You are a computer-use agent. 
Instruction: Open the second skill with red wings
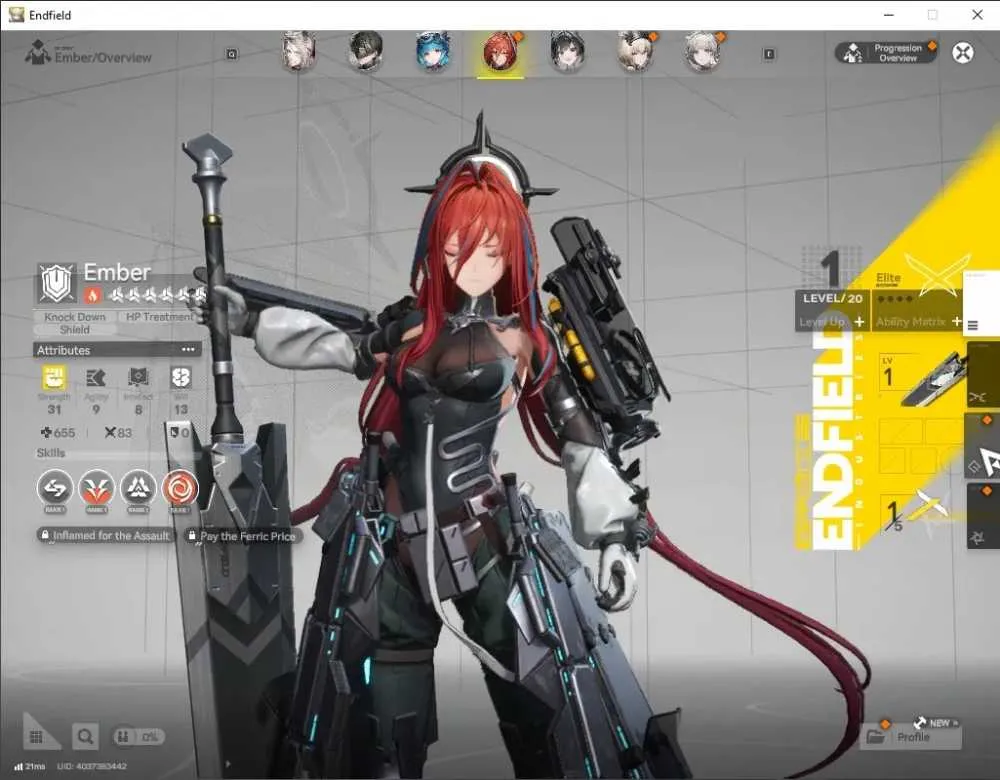click(x=96, y=489)
